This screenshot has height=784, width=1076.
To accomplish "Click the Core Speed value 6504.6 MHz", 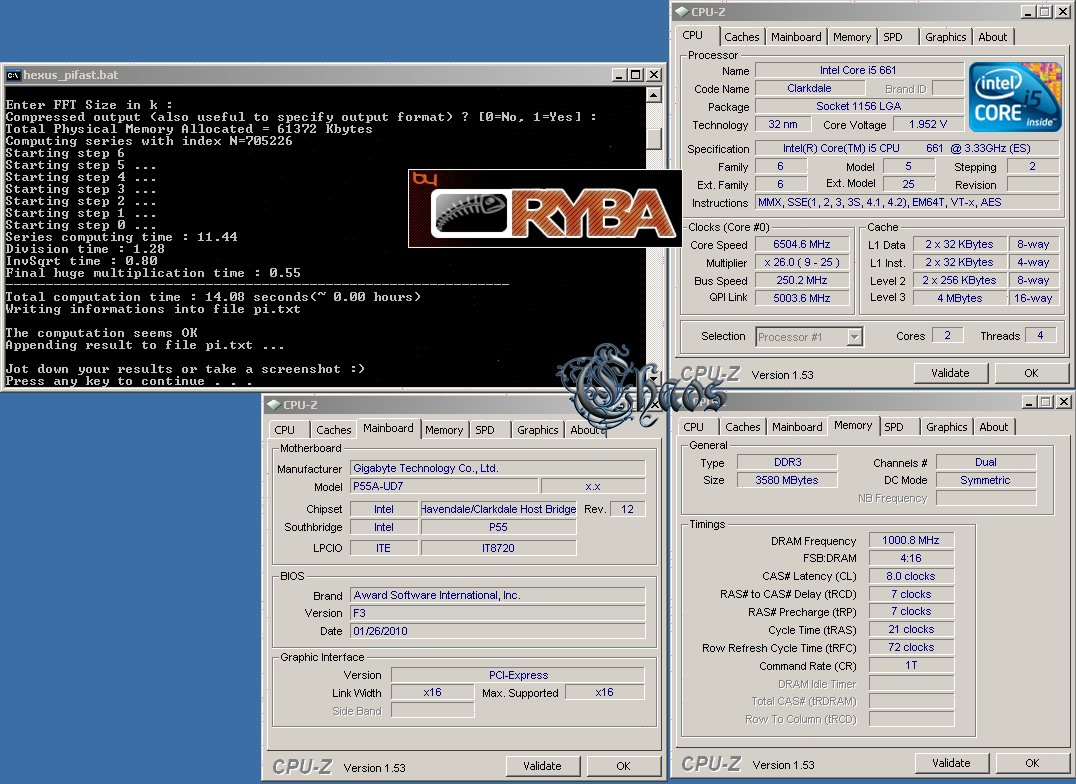I will point(802,244).
